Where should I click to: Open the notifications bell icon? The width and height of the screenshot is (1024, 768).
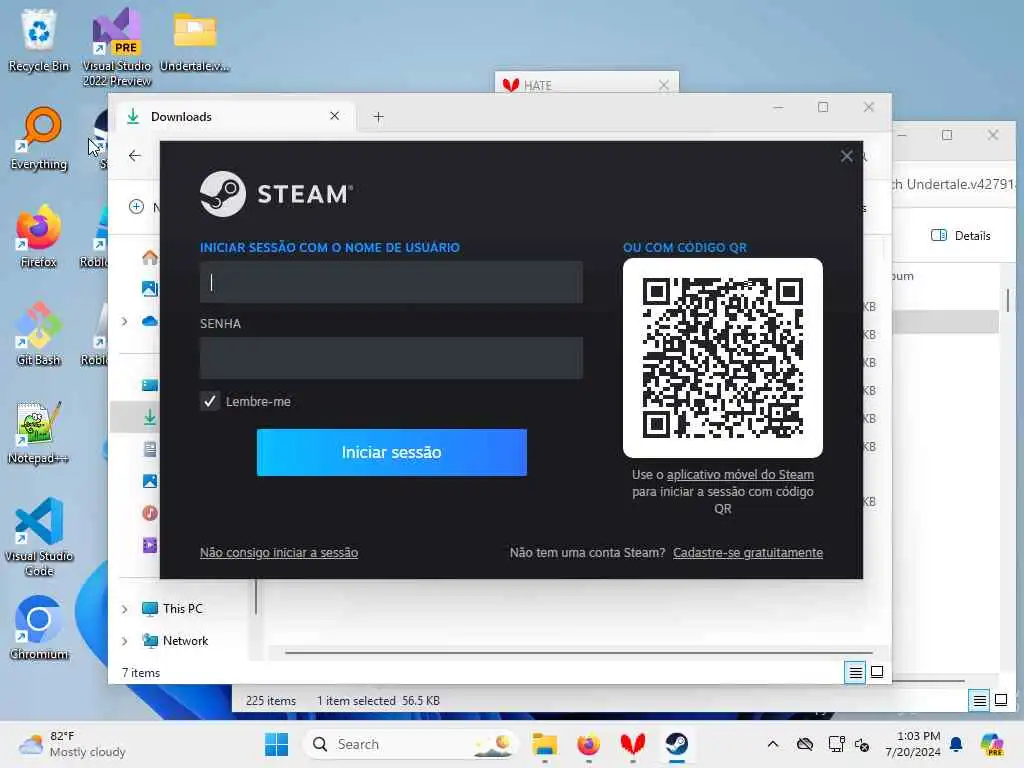956,744
